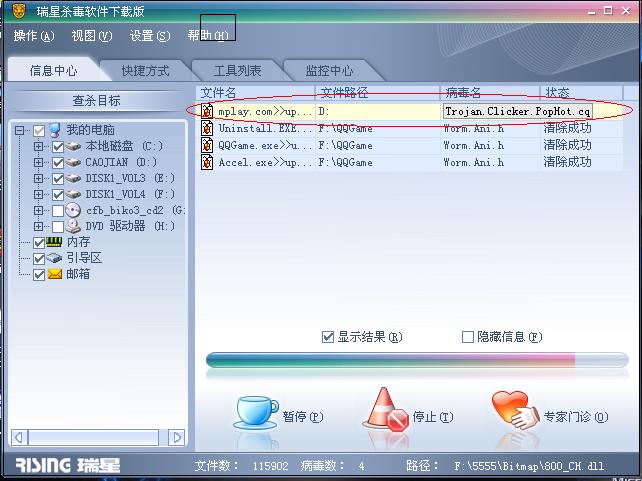Expand the DISK1_VOL3 E: node

tap(38, 178)
